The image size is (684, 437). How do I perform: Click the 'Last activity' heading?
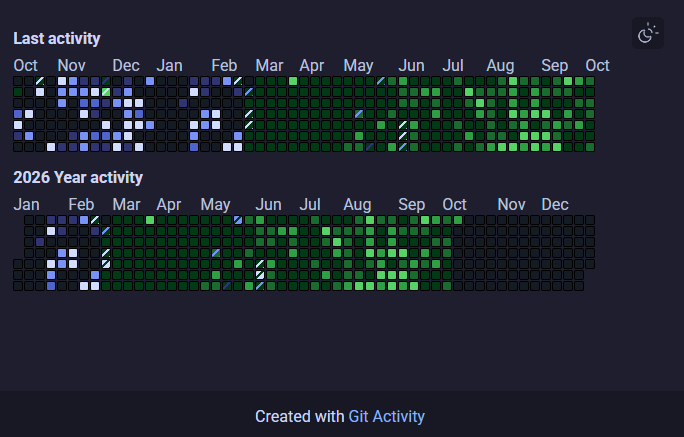tap(57, 38)
